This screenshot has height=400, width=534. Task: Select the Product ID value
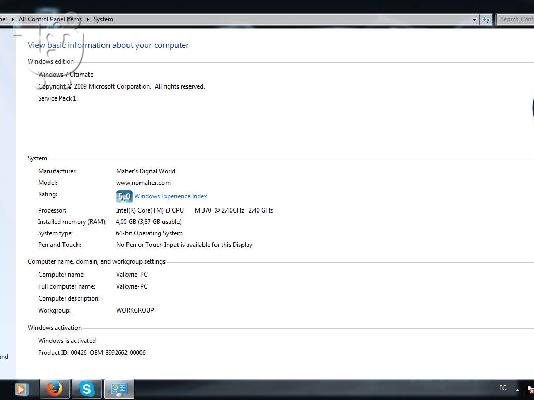point(108,353)
